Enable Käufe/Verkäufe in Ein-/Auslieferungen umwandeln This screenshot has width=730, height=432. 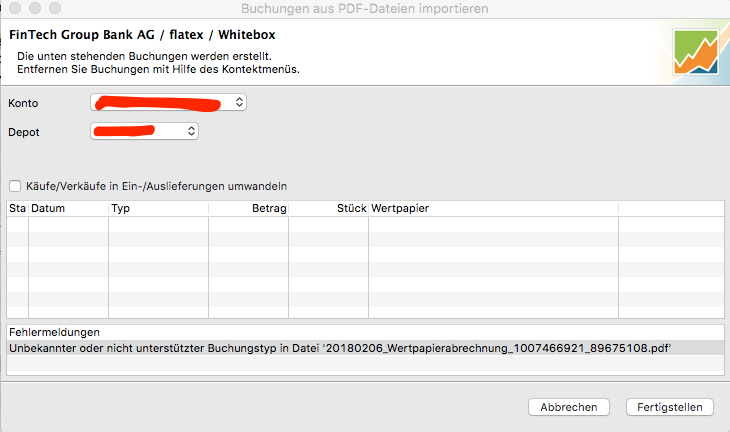[15, 186]
